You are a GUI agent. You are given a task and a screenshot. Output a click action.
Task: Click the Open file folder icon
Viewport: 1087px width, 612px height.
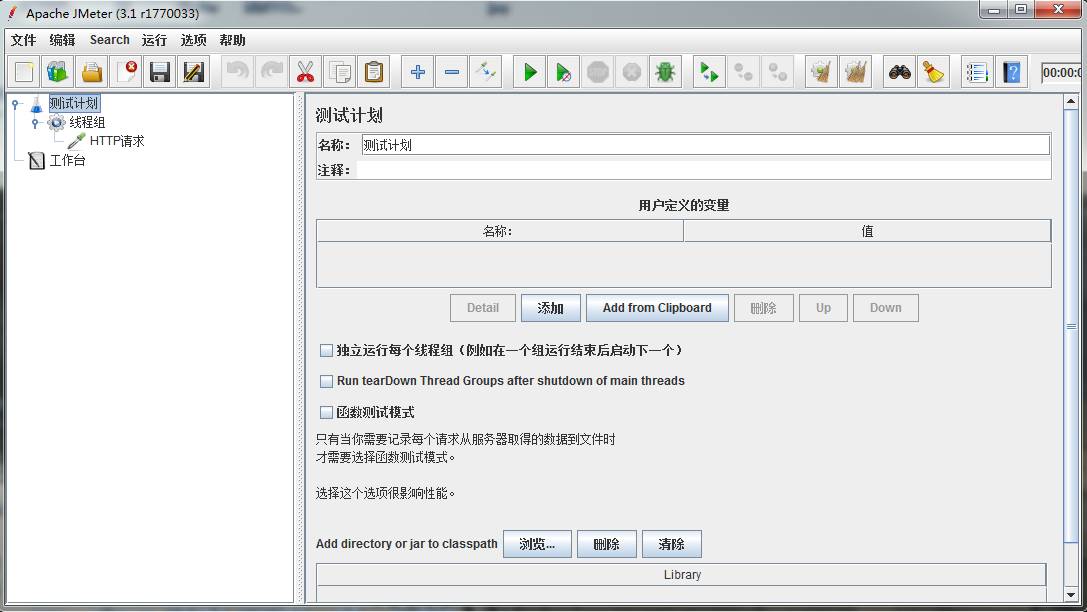(x=92, y=72)
